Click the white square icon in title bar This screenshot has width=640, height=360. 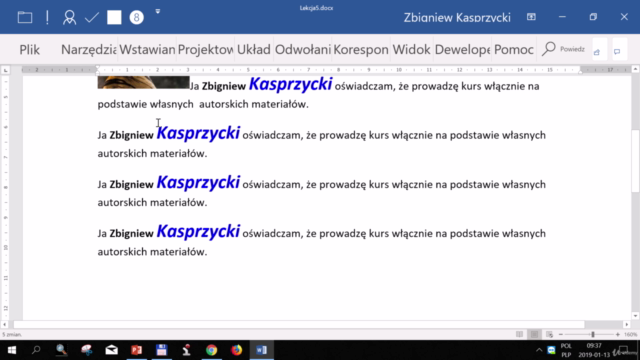coord(114,17)
